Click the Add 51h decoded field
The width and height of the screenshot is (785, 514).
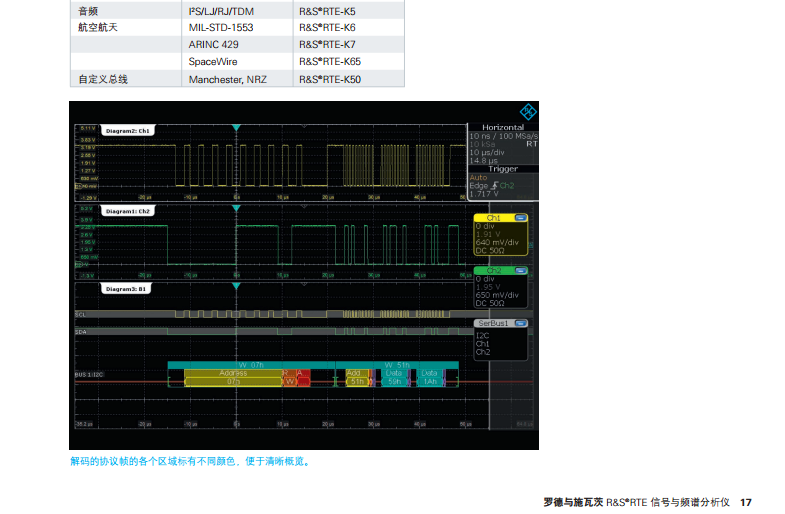pos(357,377)
